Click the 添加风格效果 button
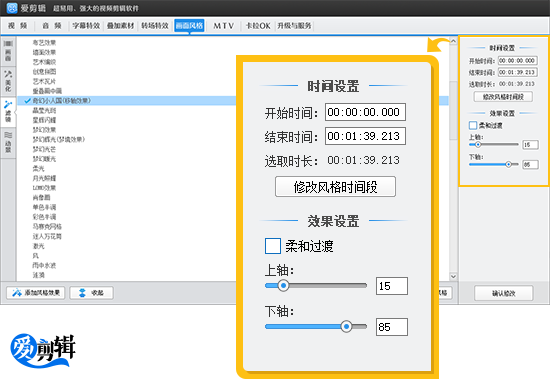The height and width of the screenshot is (379, 550). [36, 293]
